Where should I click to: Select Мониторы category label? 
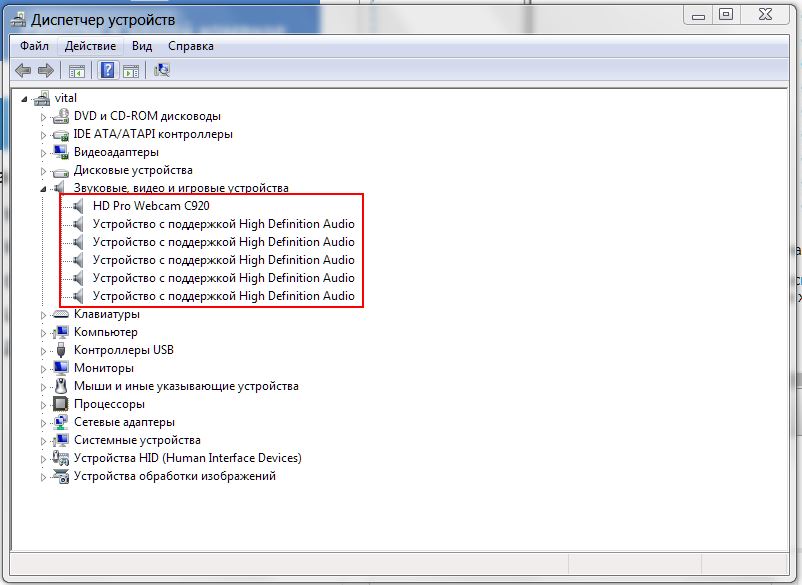pyautogui.click(x=103, y=368)
